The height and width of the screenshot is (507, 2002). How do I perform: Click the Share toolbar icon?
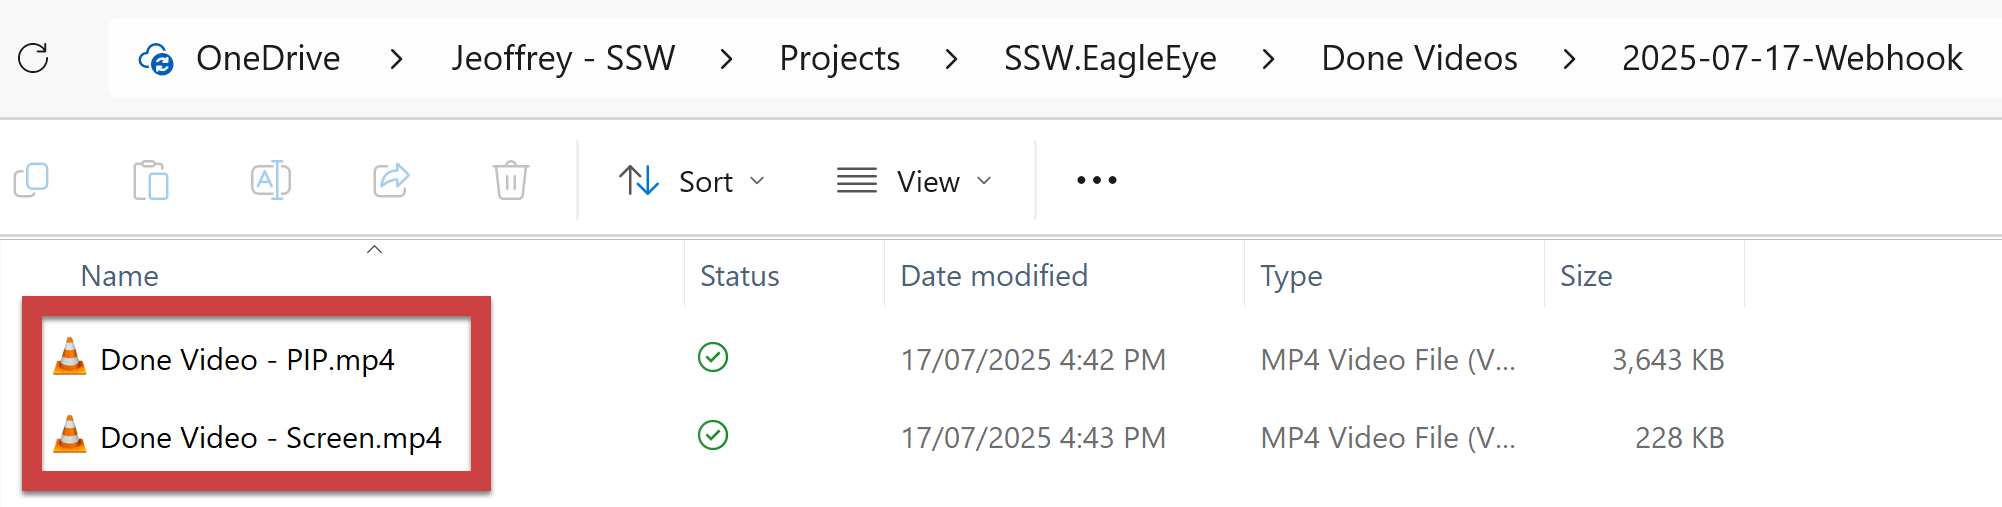pyautogui.click(x=391, y=181)
